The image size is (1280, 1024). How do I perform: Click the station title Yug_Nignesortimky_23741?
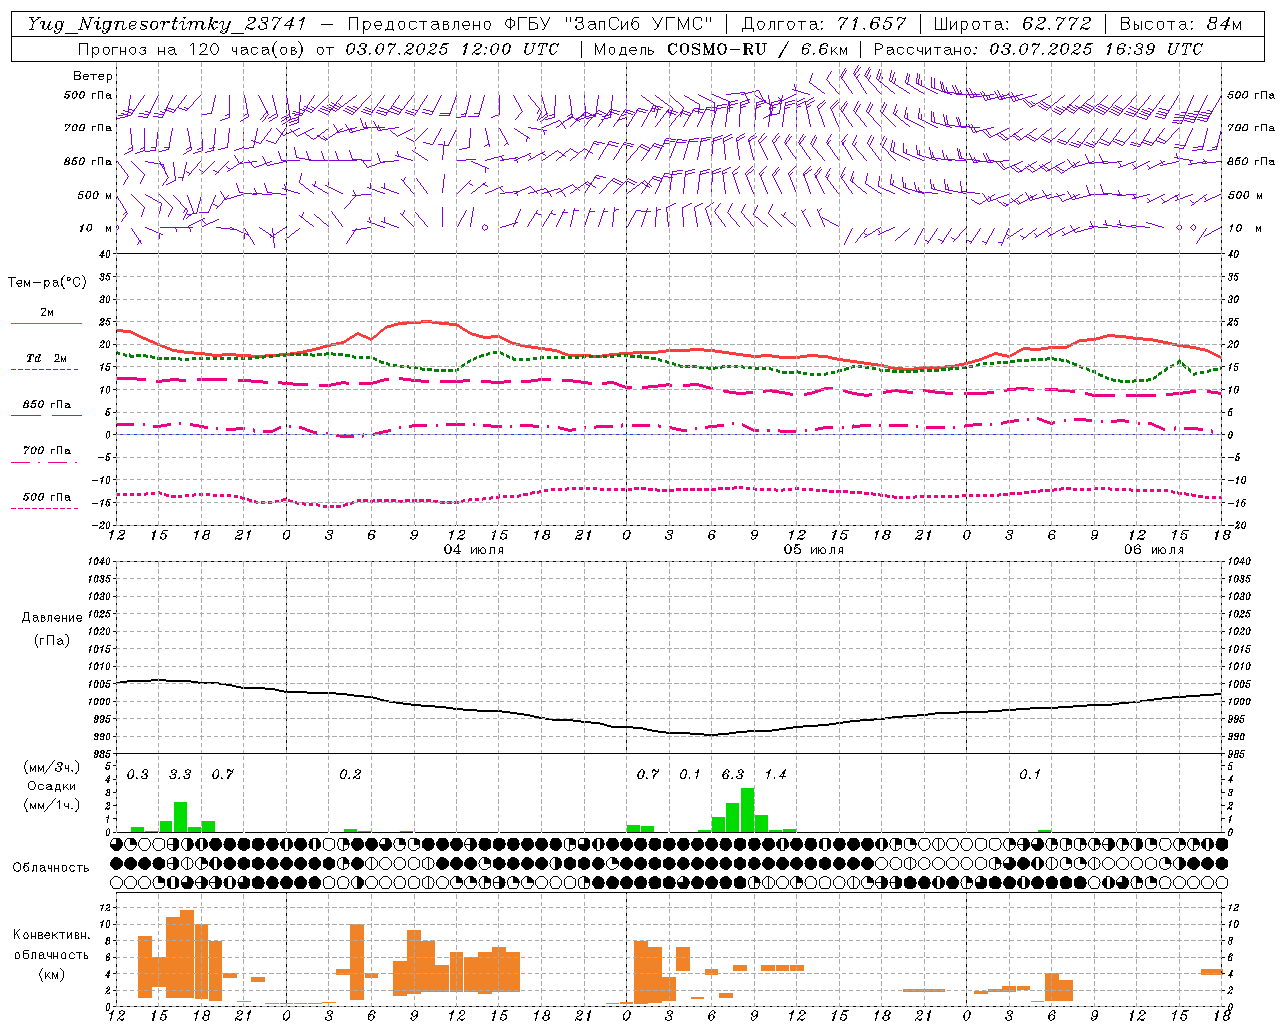coord(167,24)
